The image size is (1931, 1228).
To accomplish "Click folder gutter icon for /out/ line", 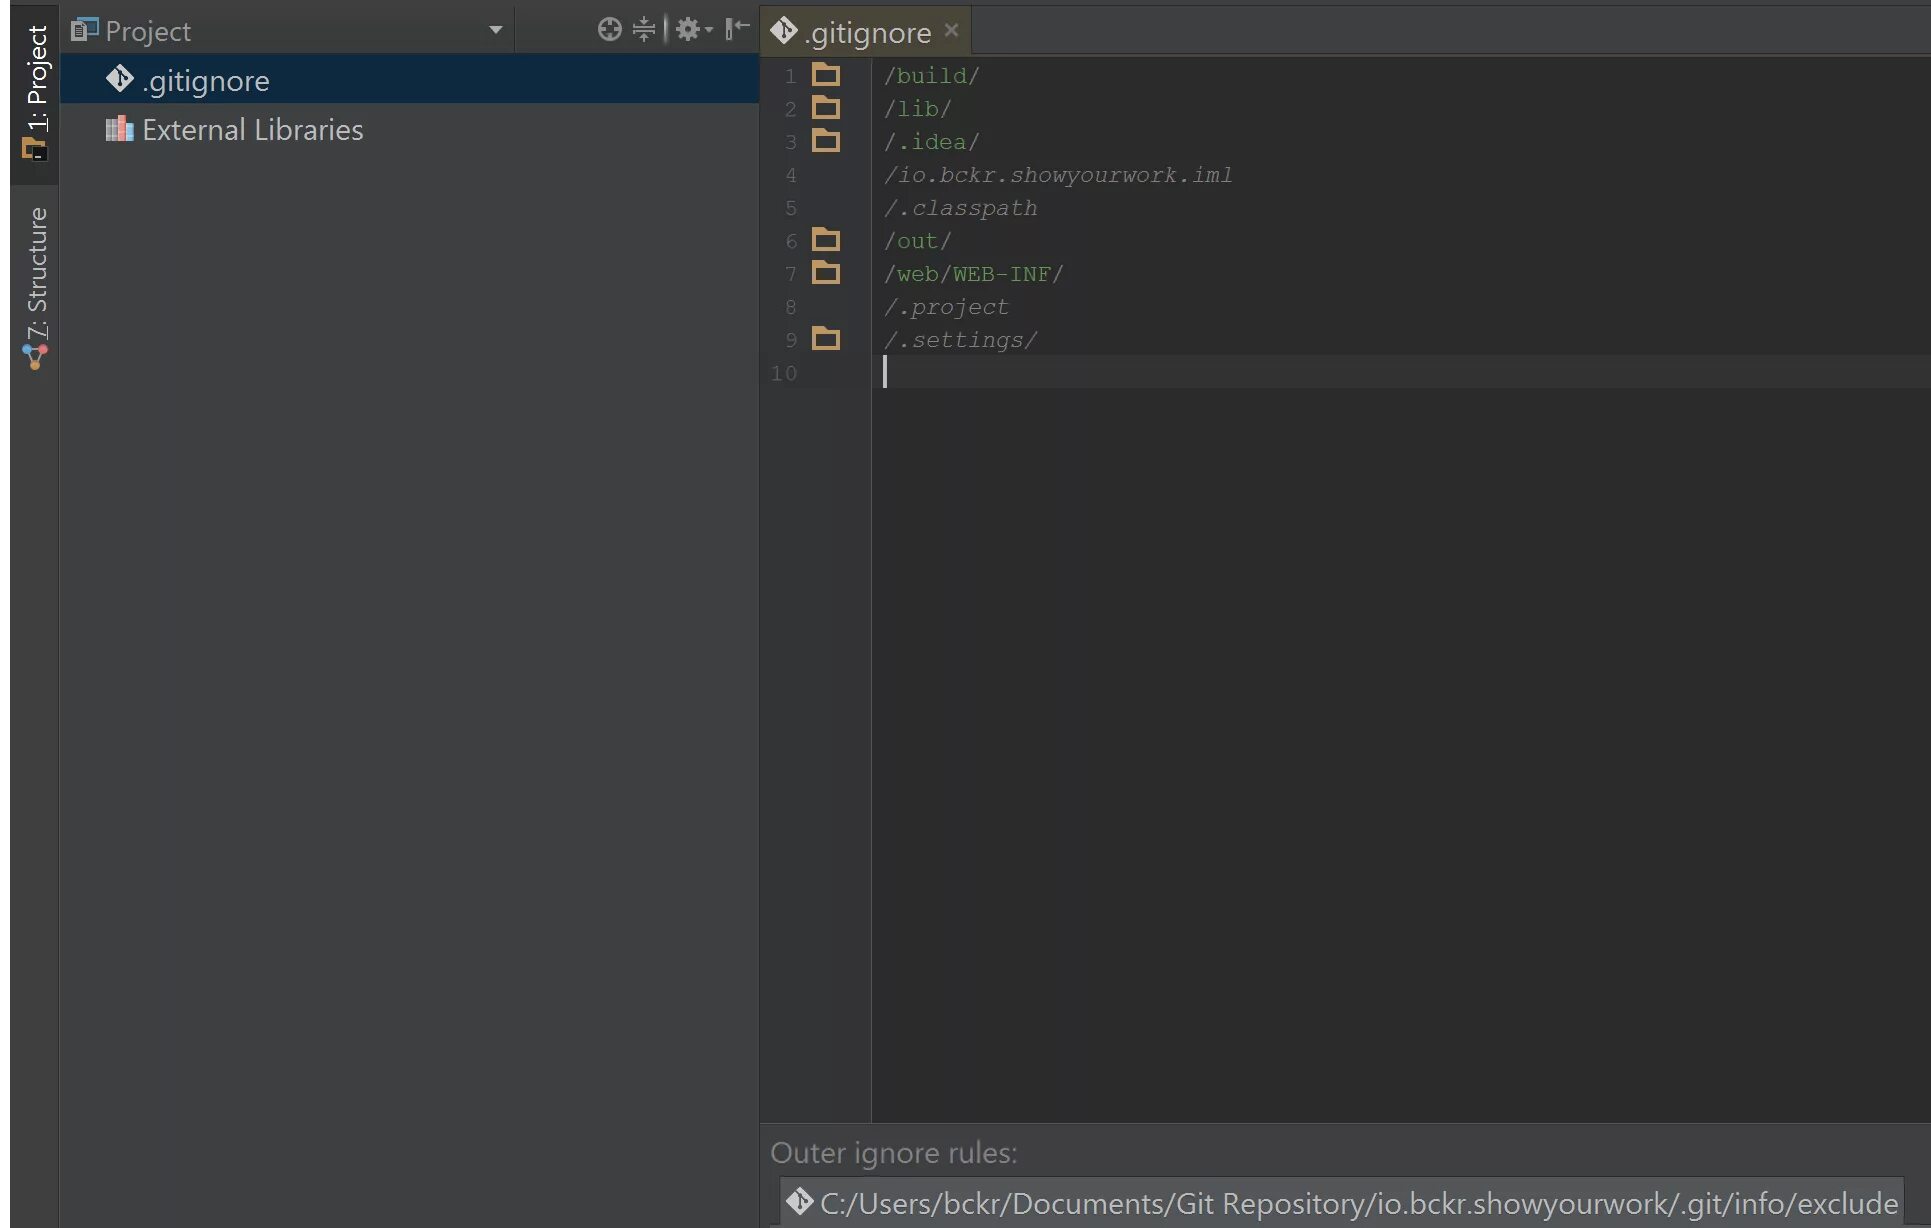I will coord(826,240).
